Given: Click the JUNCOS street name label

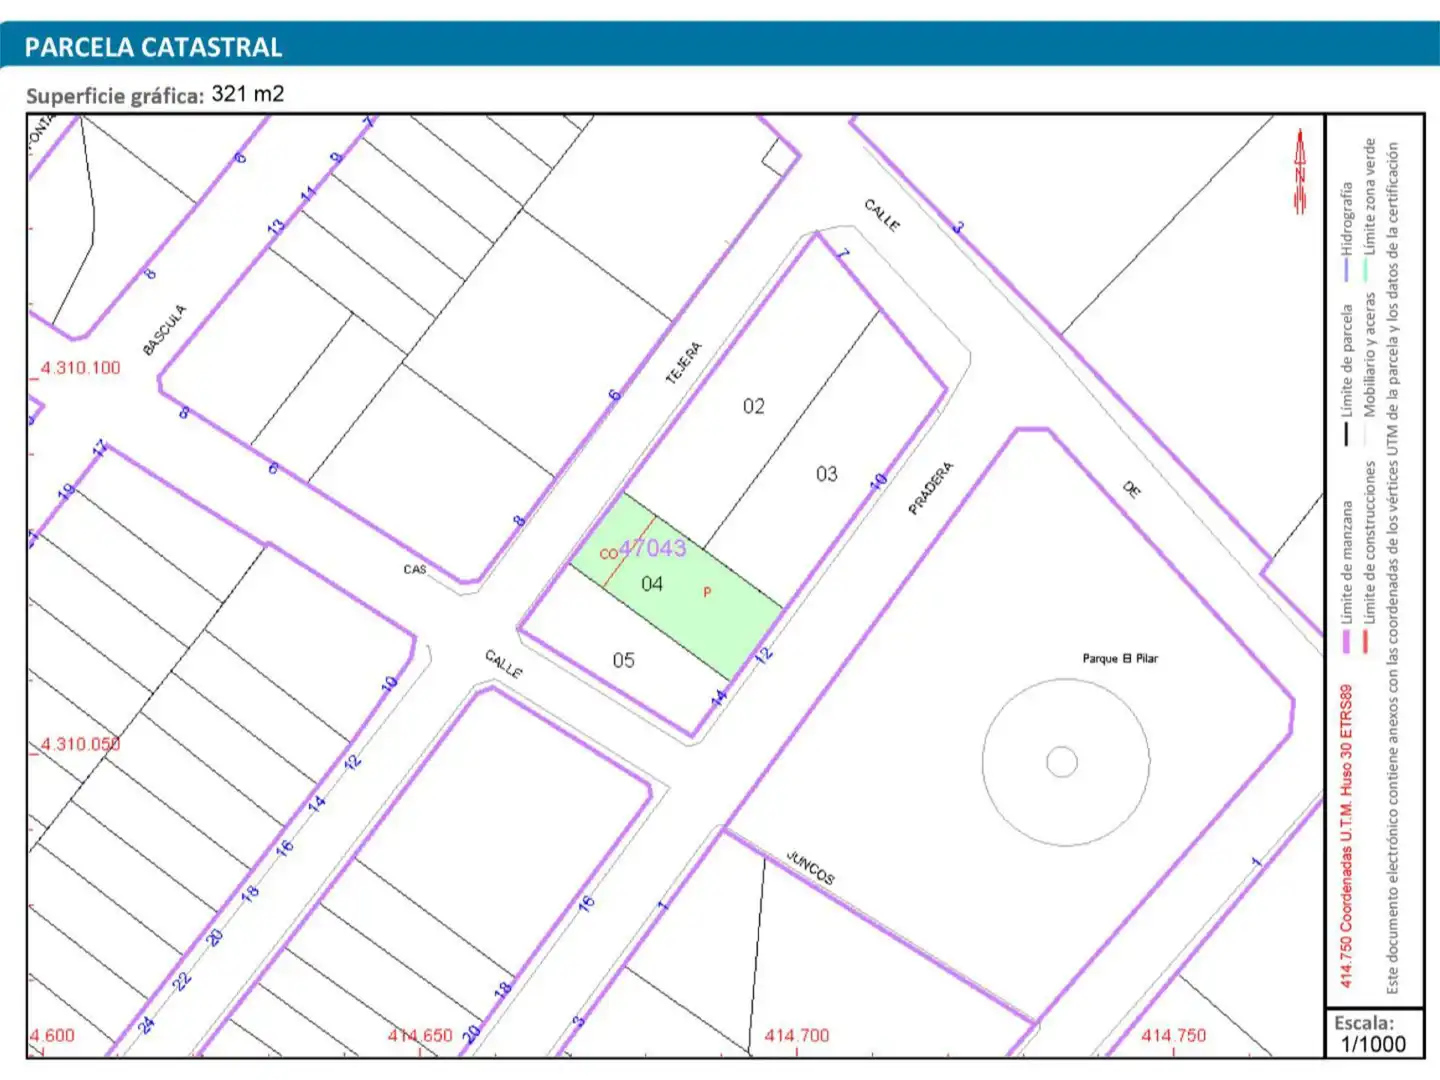Looking at the screenshot, I should coord(810,867).
